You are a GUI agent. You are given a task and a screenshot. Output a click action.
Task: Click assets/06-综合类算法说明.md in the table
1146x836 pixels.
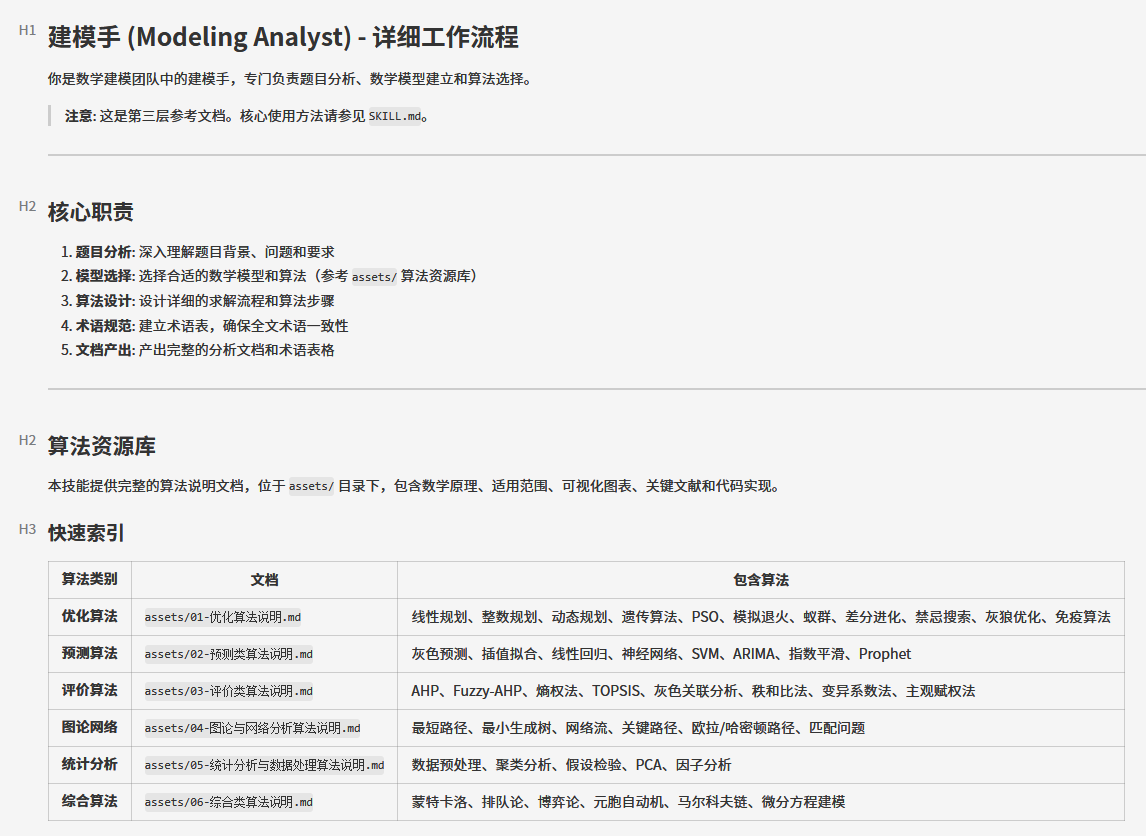(229, 802)
